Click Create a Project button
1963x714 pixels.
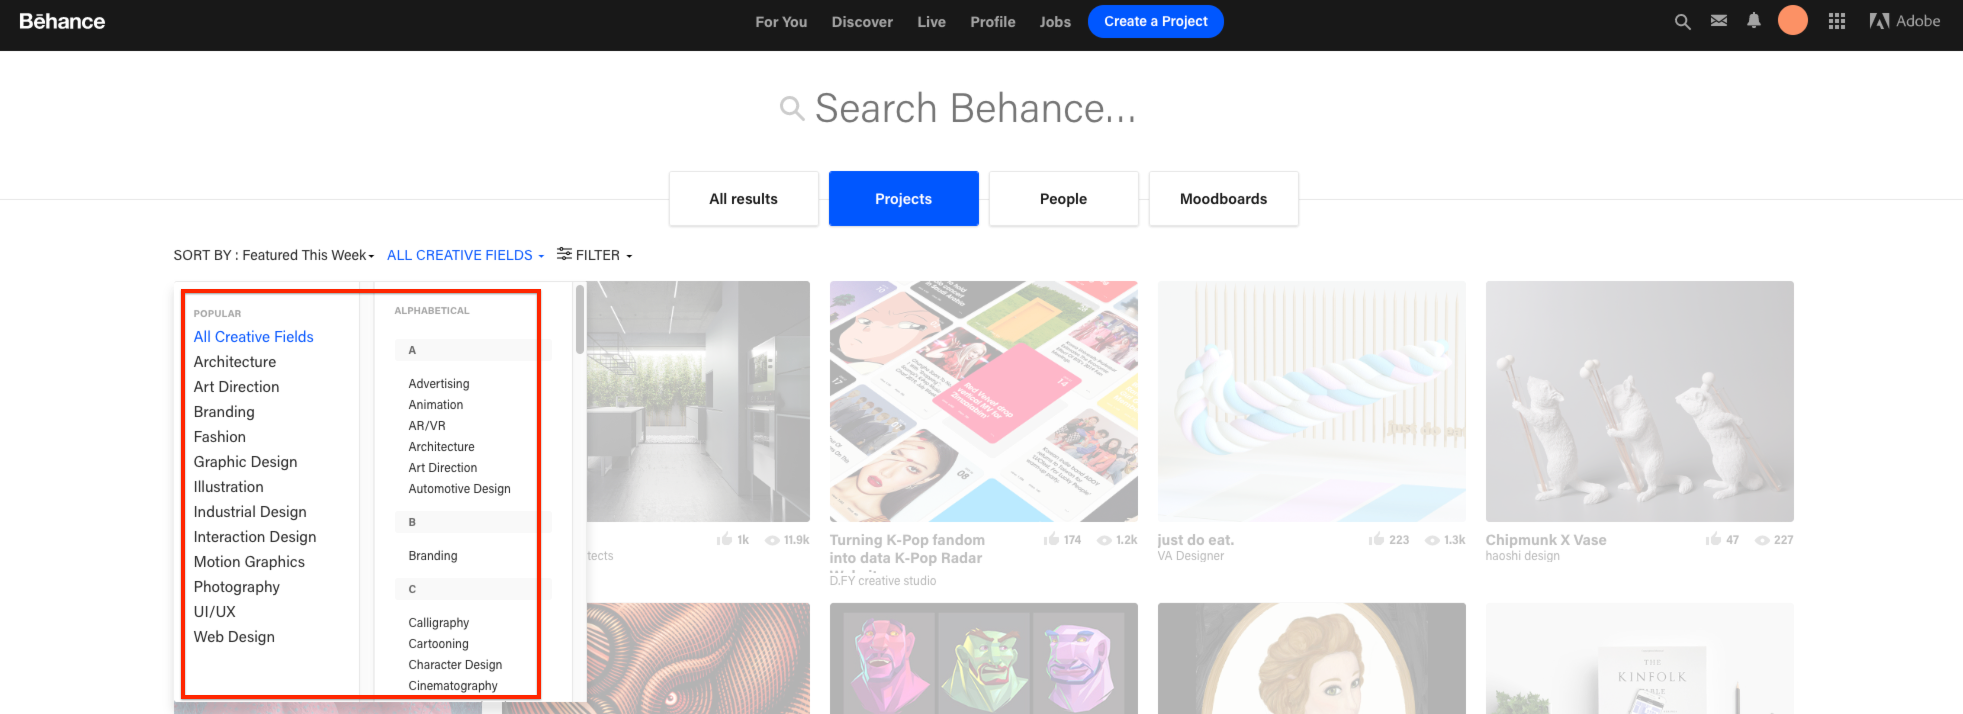[1156, 21]
